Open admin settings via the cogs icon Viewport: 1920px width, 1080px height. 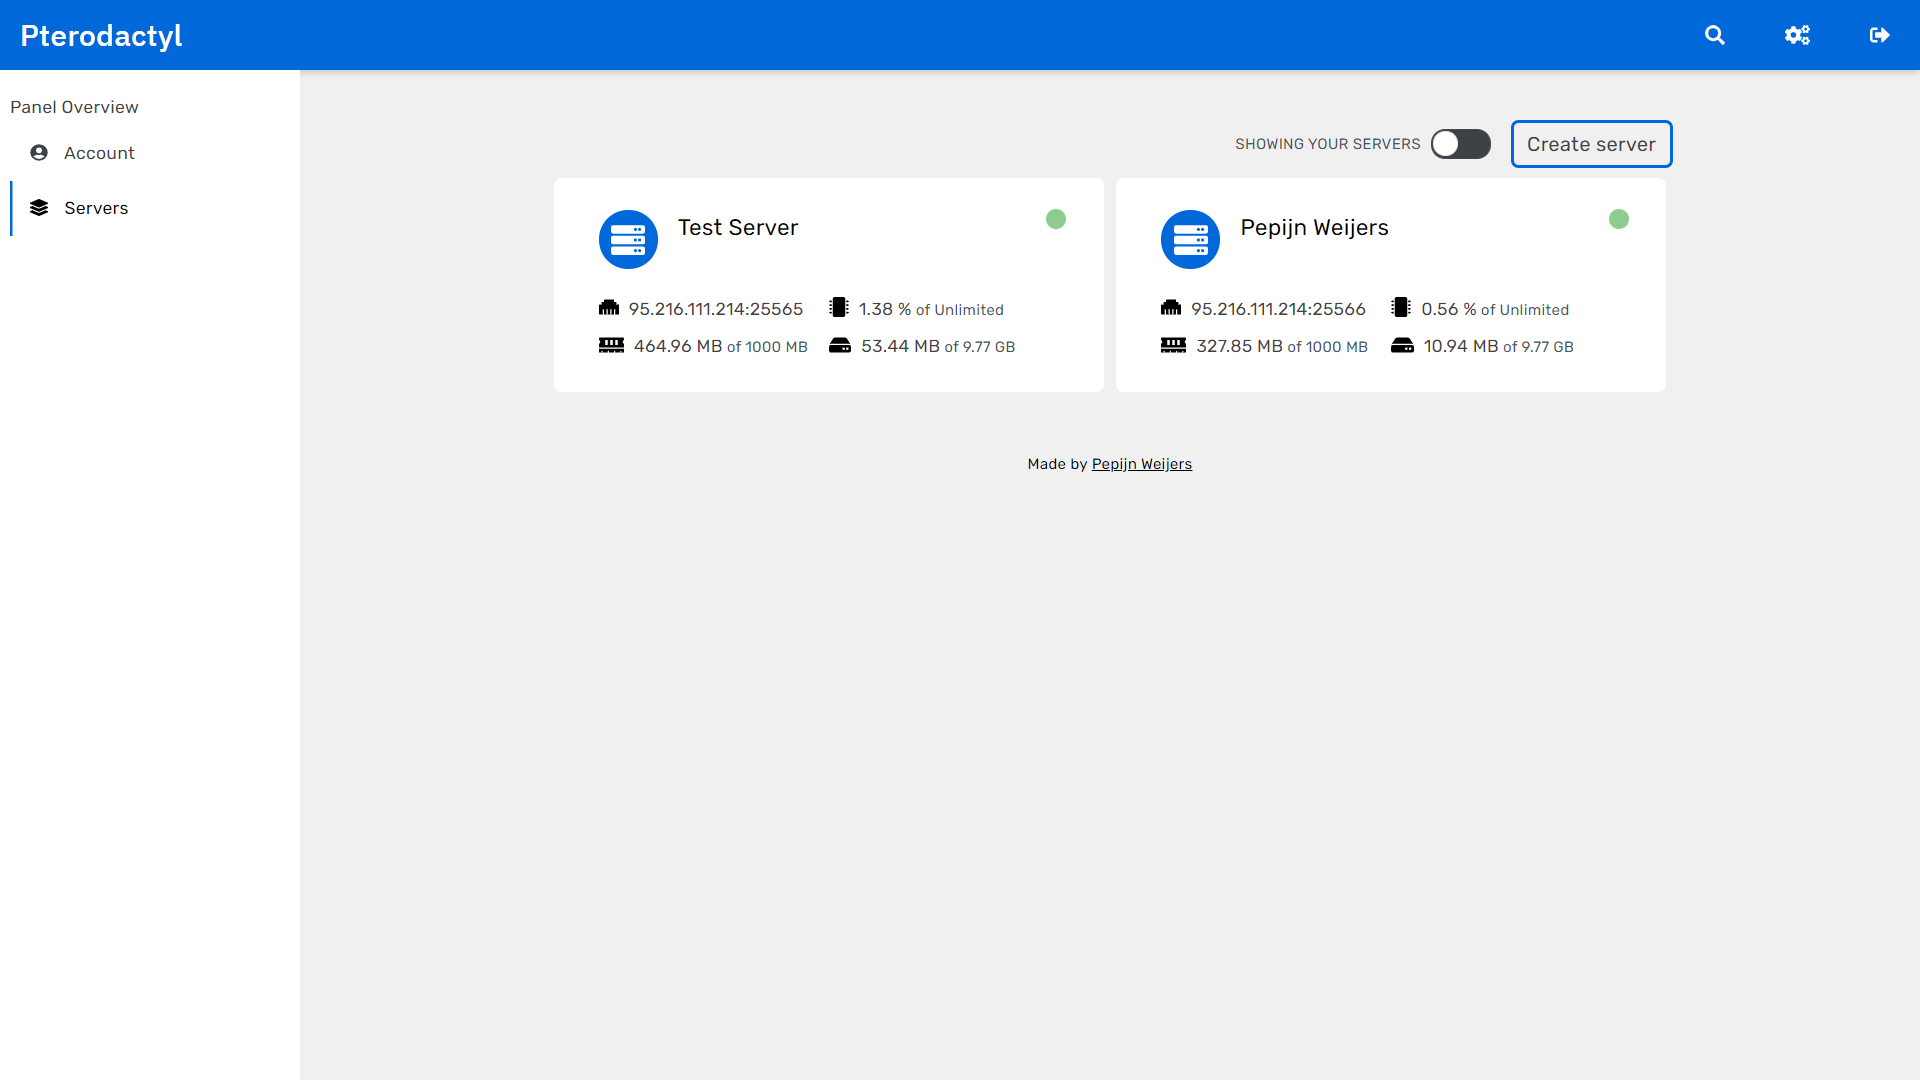(1797, 35)
